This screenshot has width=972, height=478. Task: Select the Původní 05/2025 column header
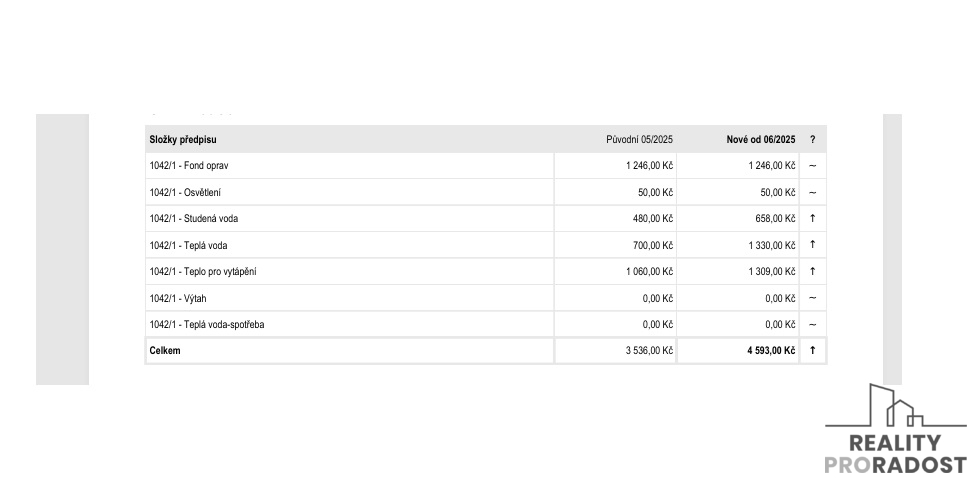click(639, 140)
